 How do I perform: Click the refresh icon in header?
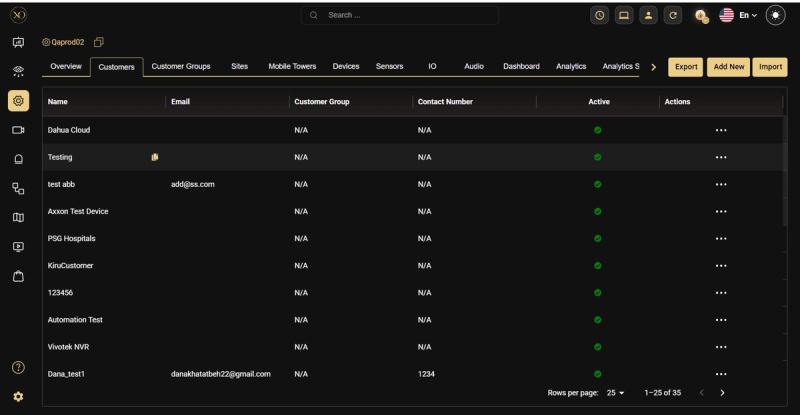tap(673, 15)
